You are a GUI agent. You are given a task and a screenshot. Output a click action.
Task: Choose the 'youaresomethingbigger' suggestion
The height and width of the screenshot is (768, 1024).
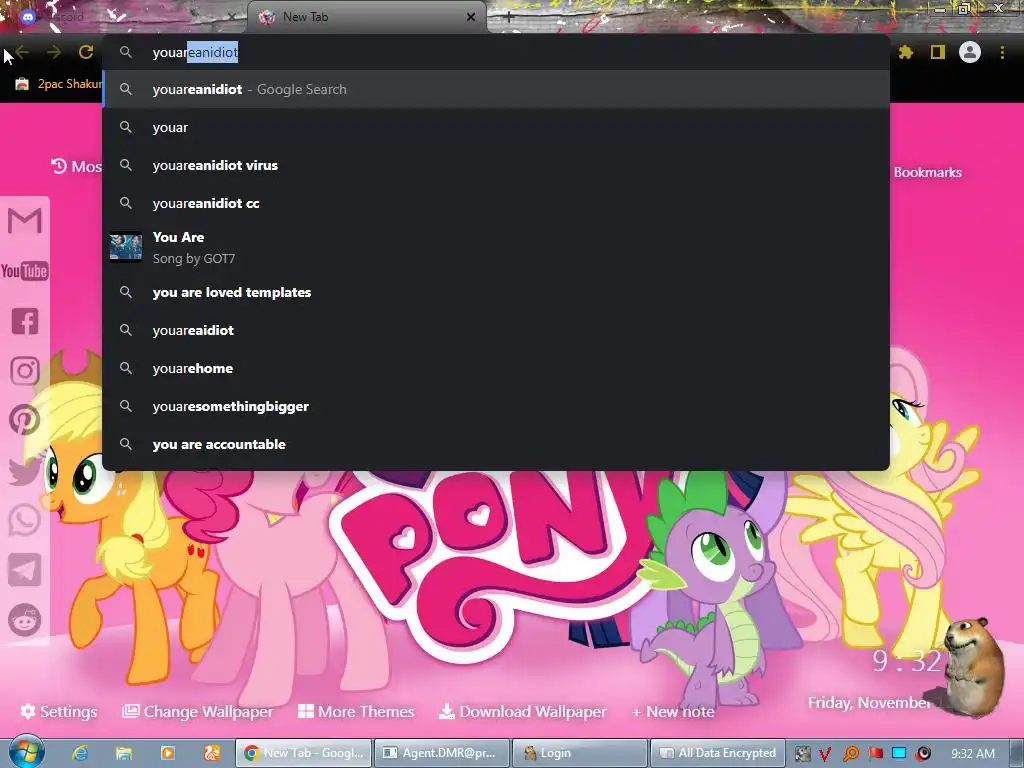(x=496, y=406)
